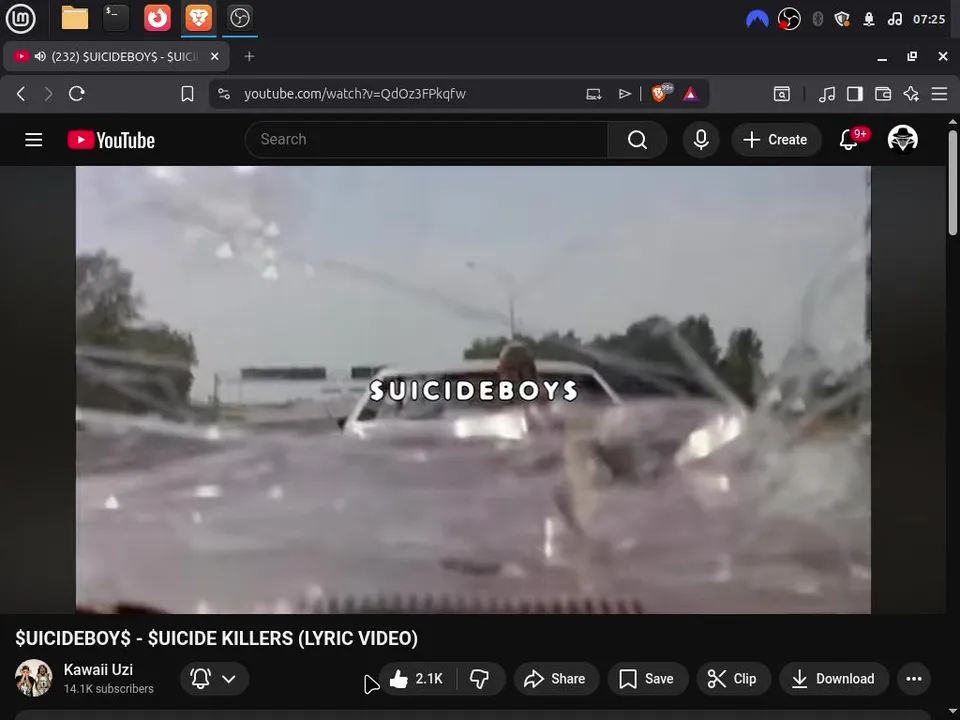This screenshot has width=960, height=720.
Task: Open the toolbar search-tabs icon
Action: click(782, 94)
